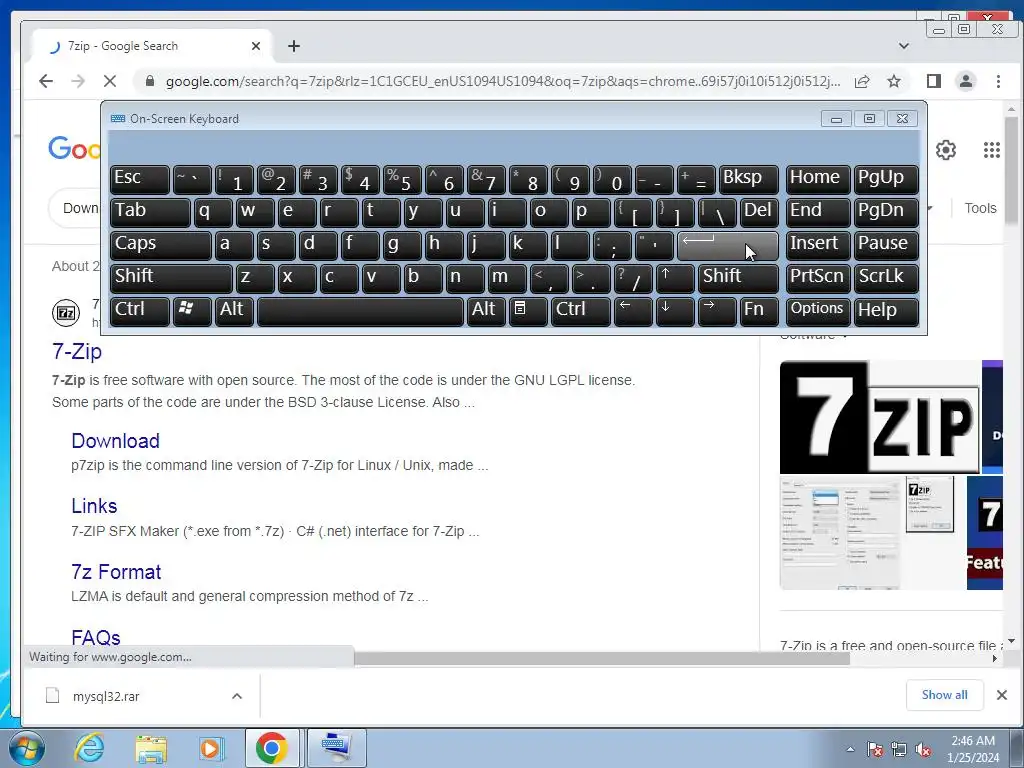Click the Home key
The height and width of the screenshot is (768, 1024).
[x=818, y=180]
